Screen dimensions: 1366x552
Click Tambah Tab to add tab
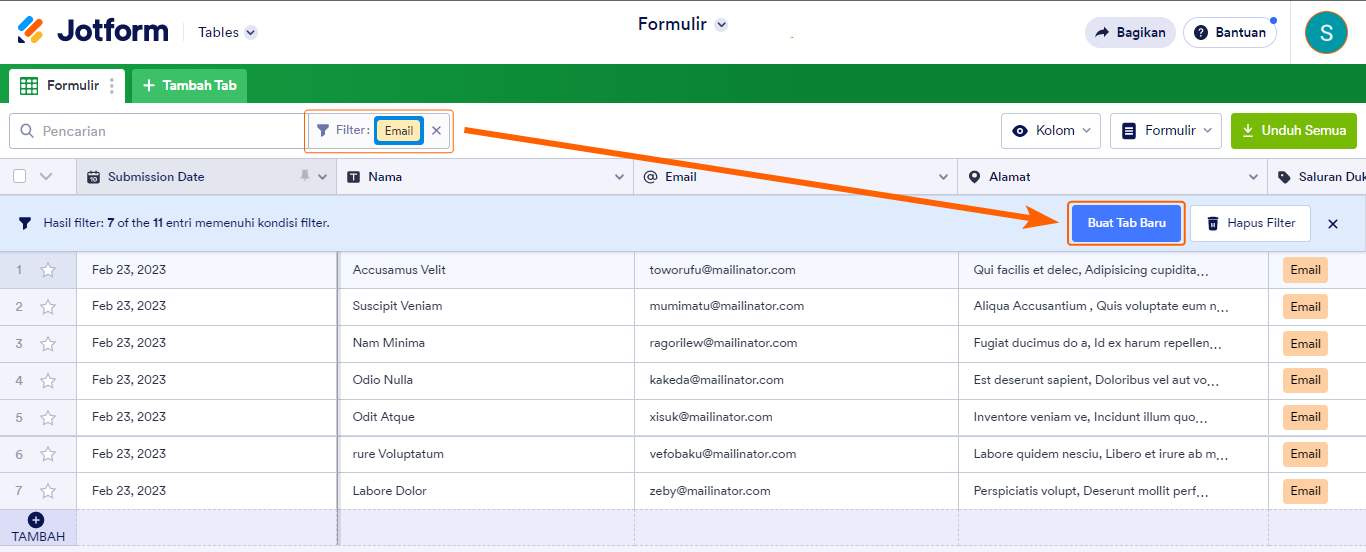tap(189, 85)
